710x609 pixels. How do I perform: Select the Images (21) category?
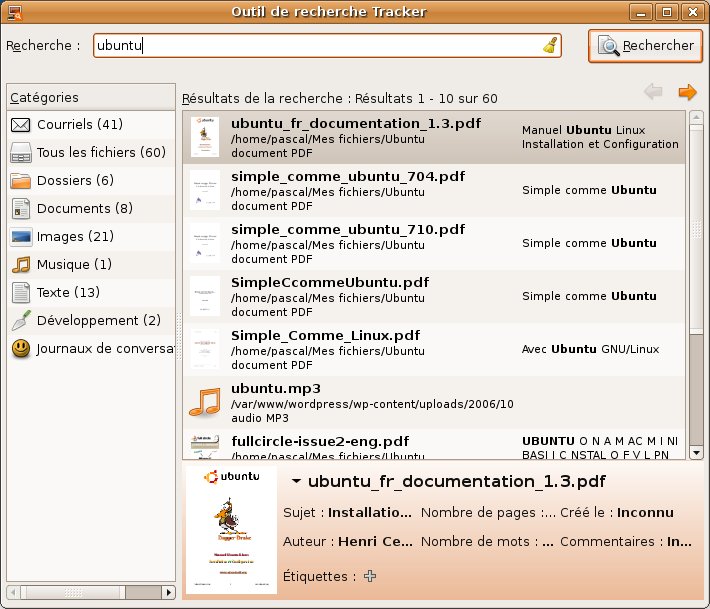point(91,236)
